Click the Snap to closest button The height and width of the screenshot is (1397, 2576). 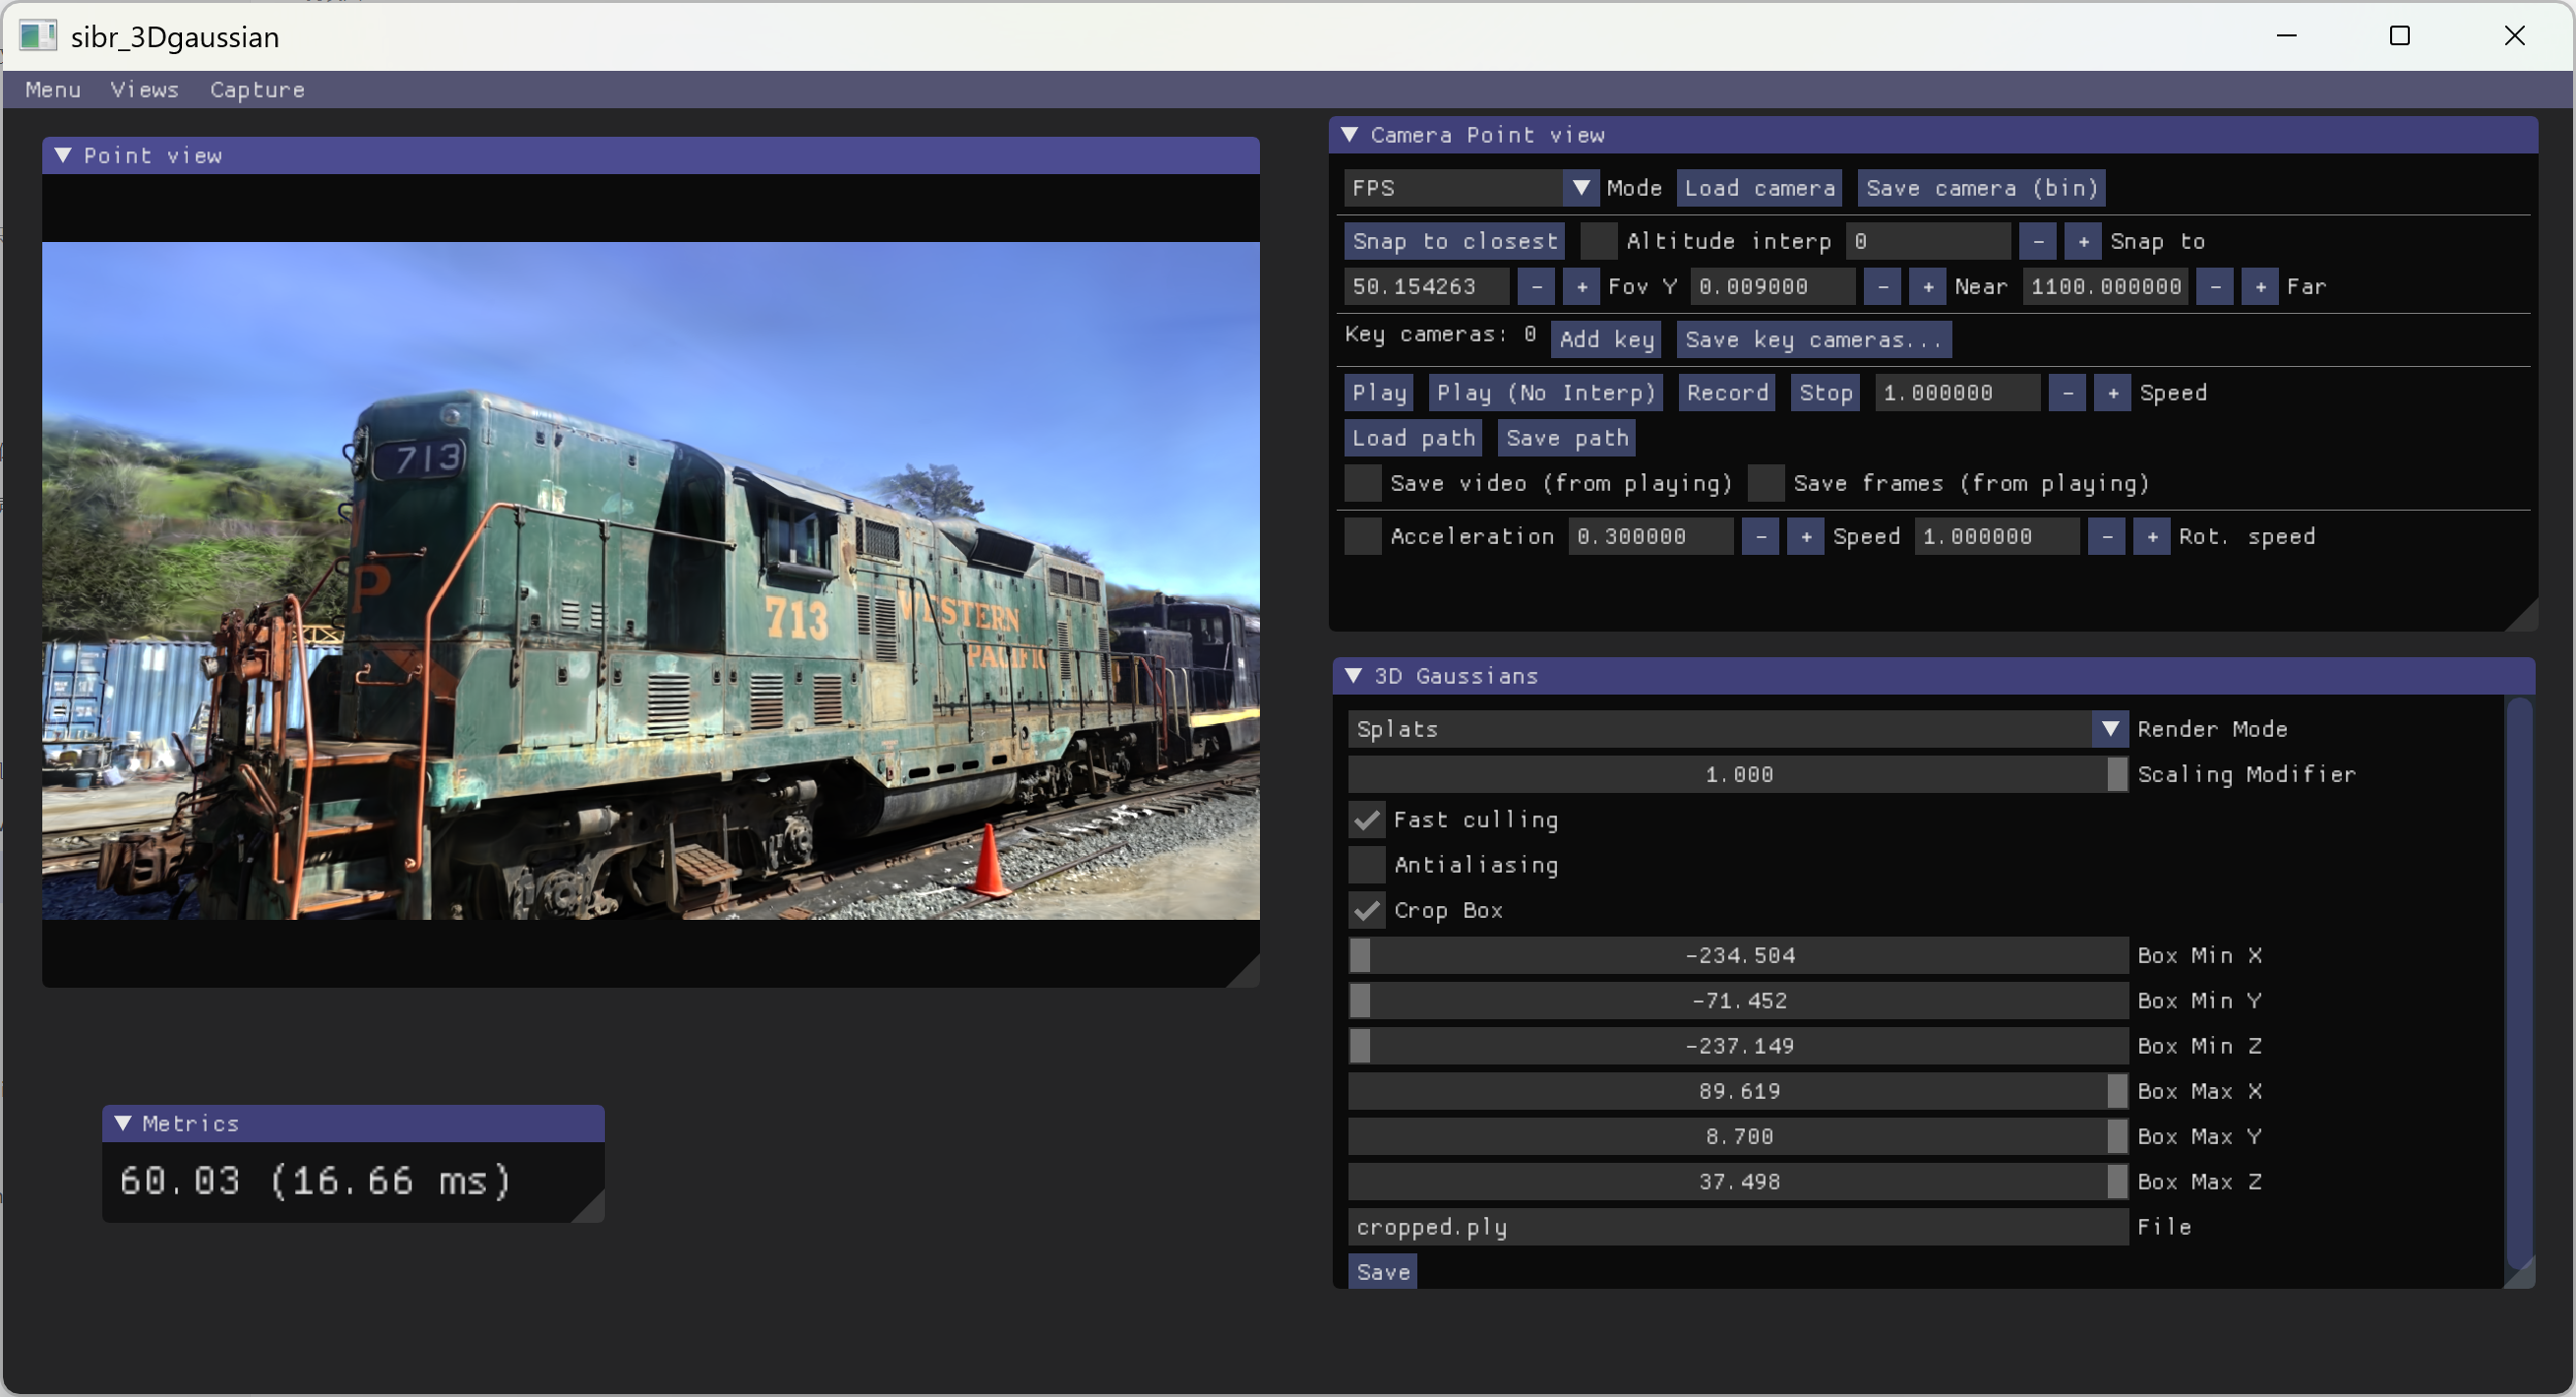coord(1454,241)
